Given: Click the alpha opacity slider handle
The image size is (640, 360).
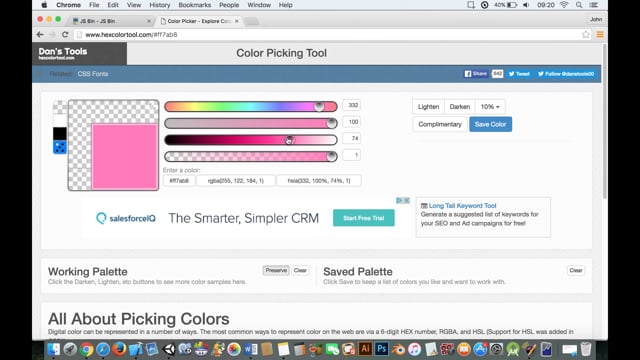Looking at the screenshot, I should pyautogui.click(x=332, y=156).
